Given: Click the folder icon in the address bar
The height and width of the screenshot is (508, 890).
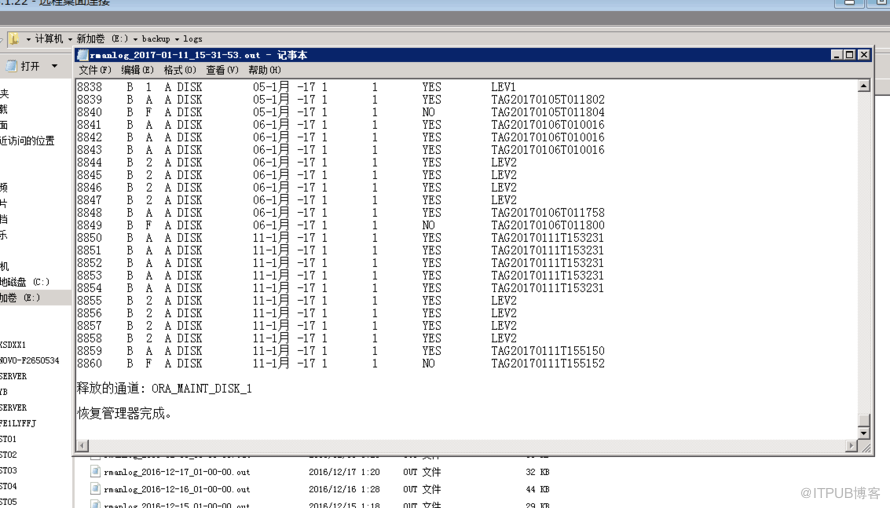Looking at the screenshot, I should (x=14, y=39).
